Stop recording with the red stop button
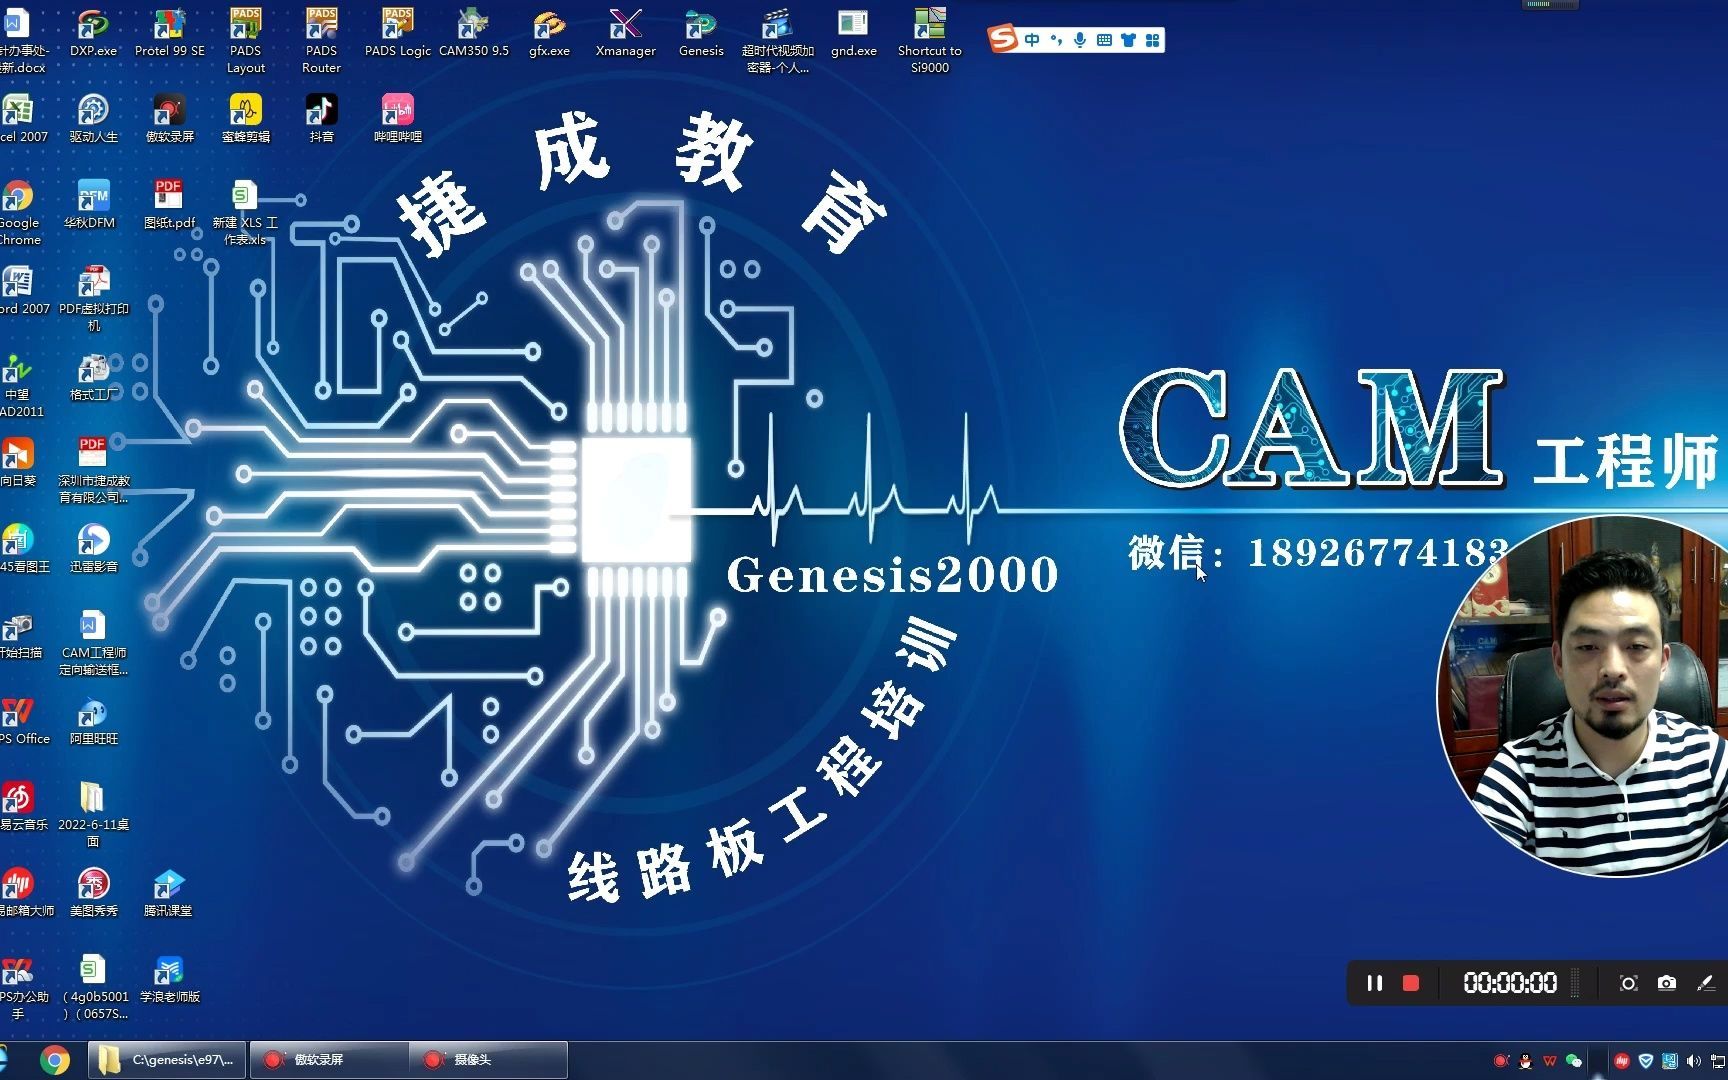This screenshot has height=1080, width=1728. pyautogui.click(x=1411, y=983)
